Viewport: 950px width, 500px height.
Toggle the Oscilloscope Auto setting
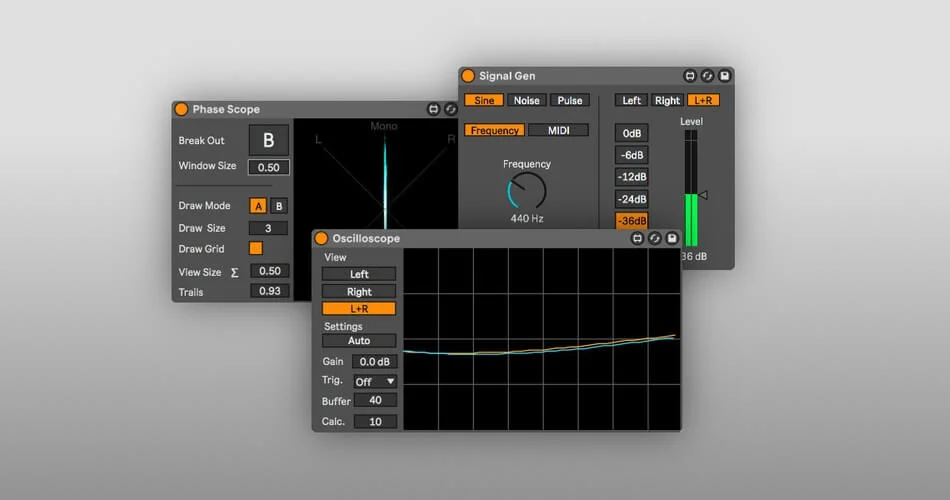click(x=359, y=341)
